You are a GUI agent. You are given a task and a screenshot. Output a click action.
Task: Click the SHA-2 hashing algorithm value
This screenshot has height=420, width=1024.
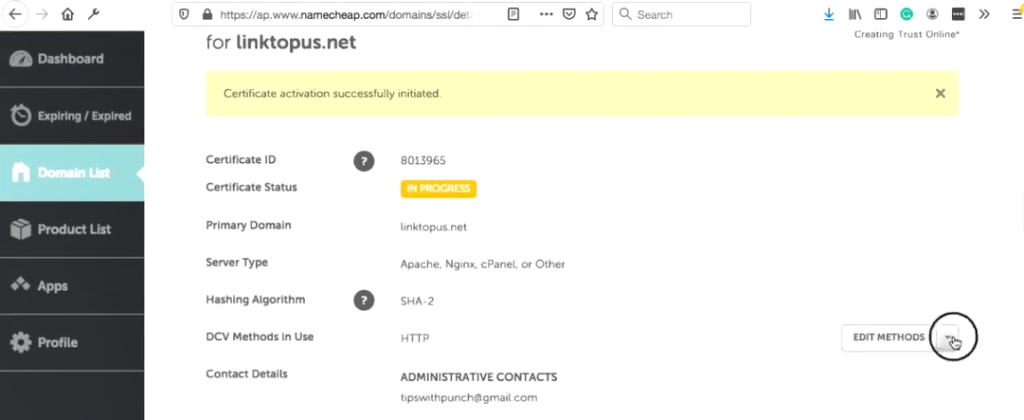[417, 301]
